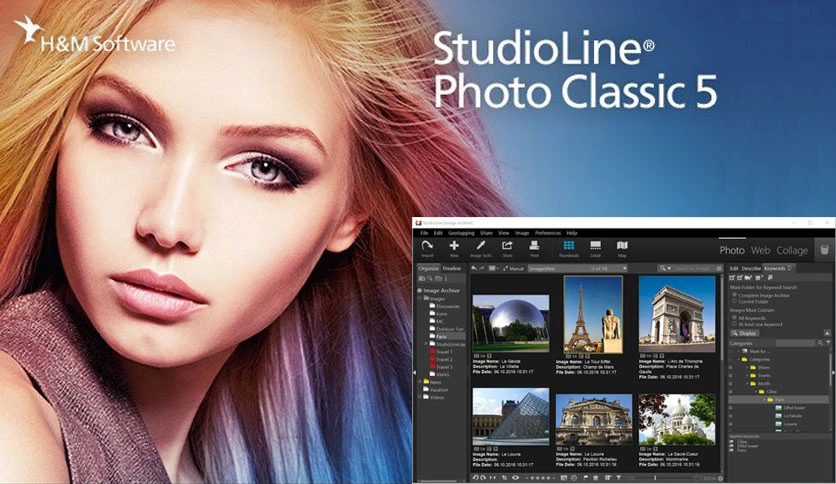Select the La Tour Eiffel thumbnail

click(x=593, y=314)
